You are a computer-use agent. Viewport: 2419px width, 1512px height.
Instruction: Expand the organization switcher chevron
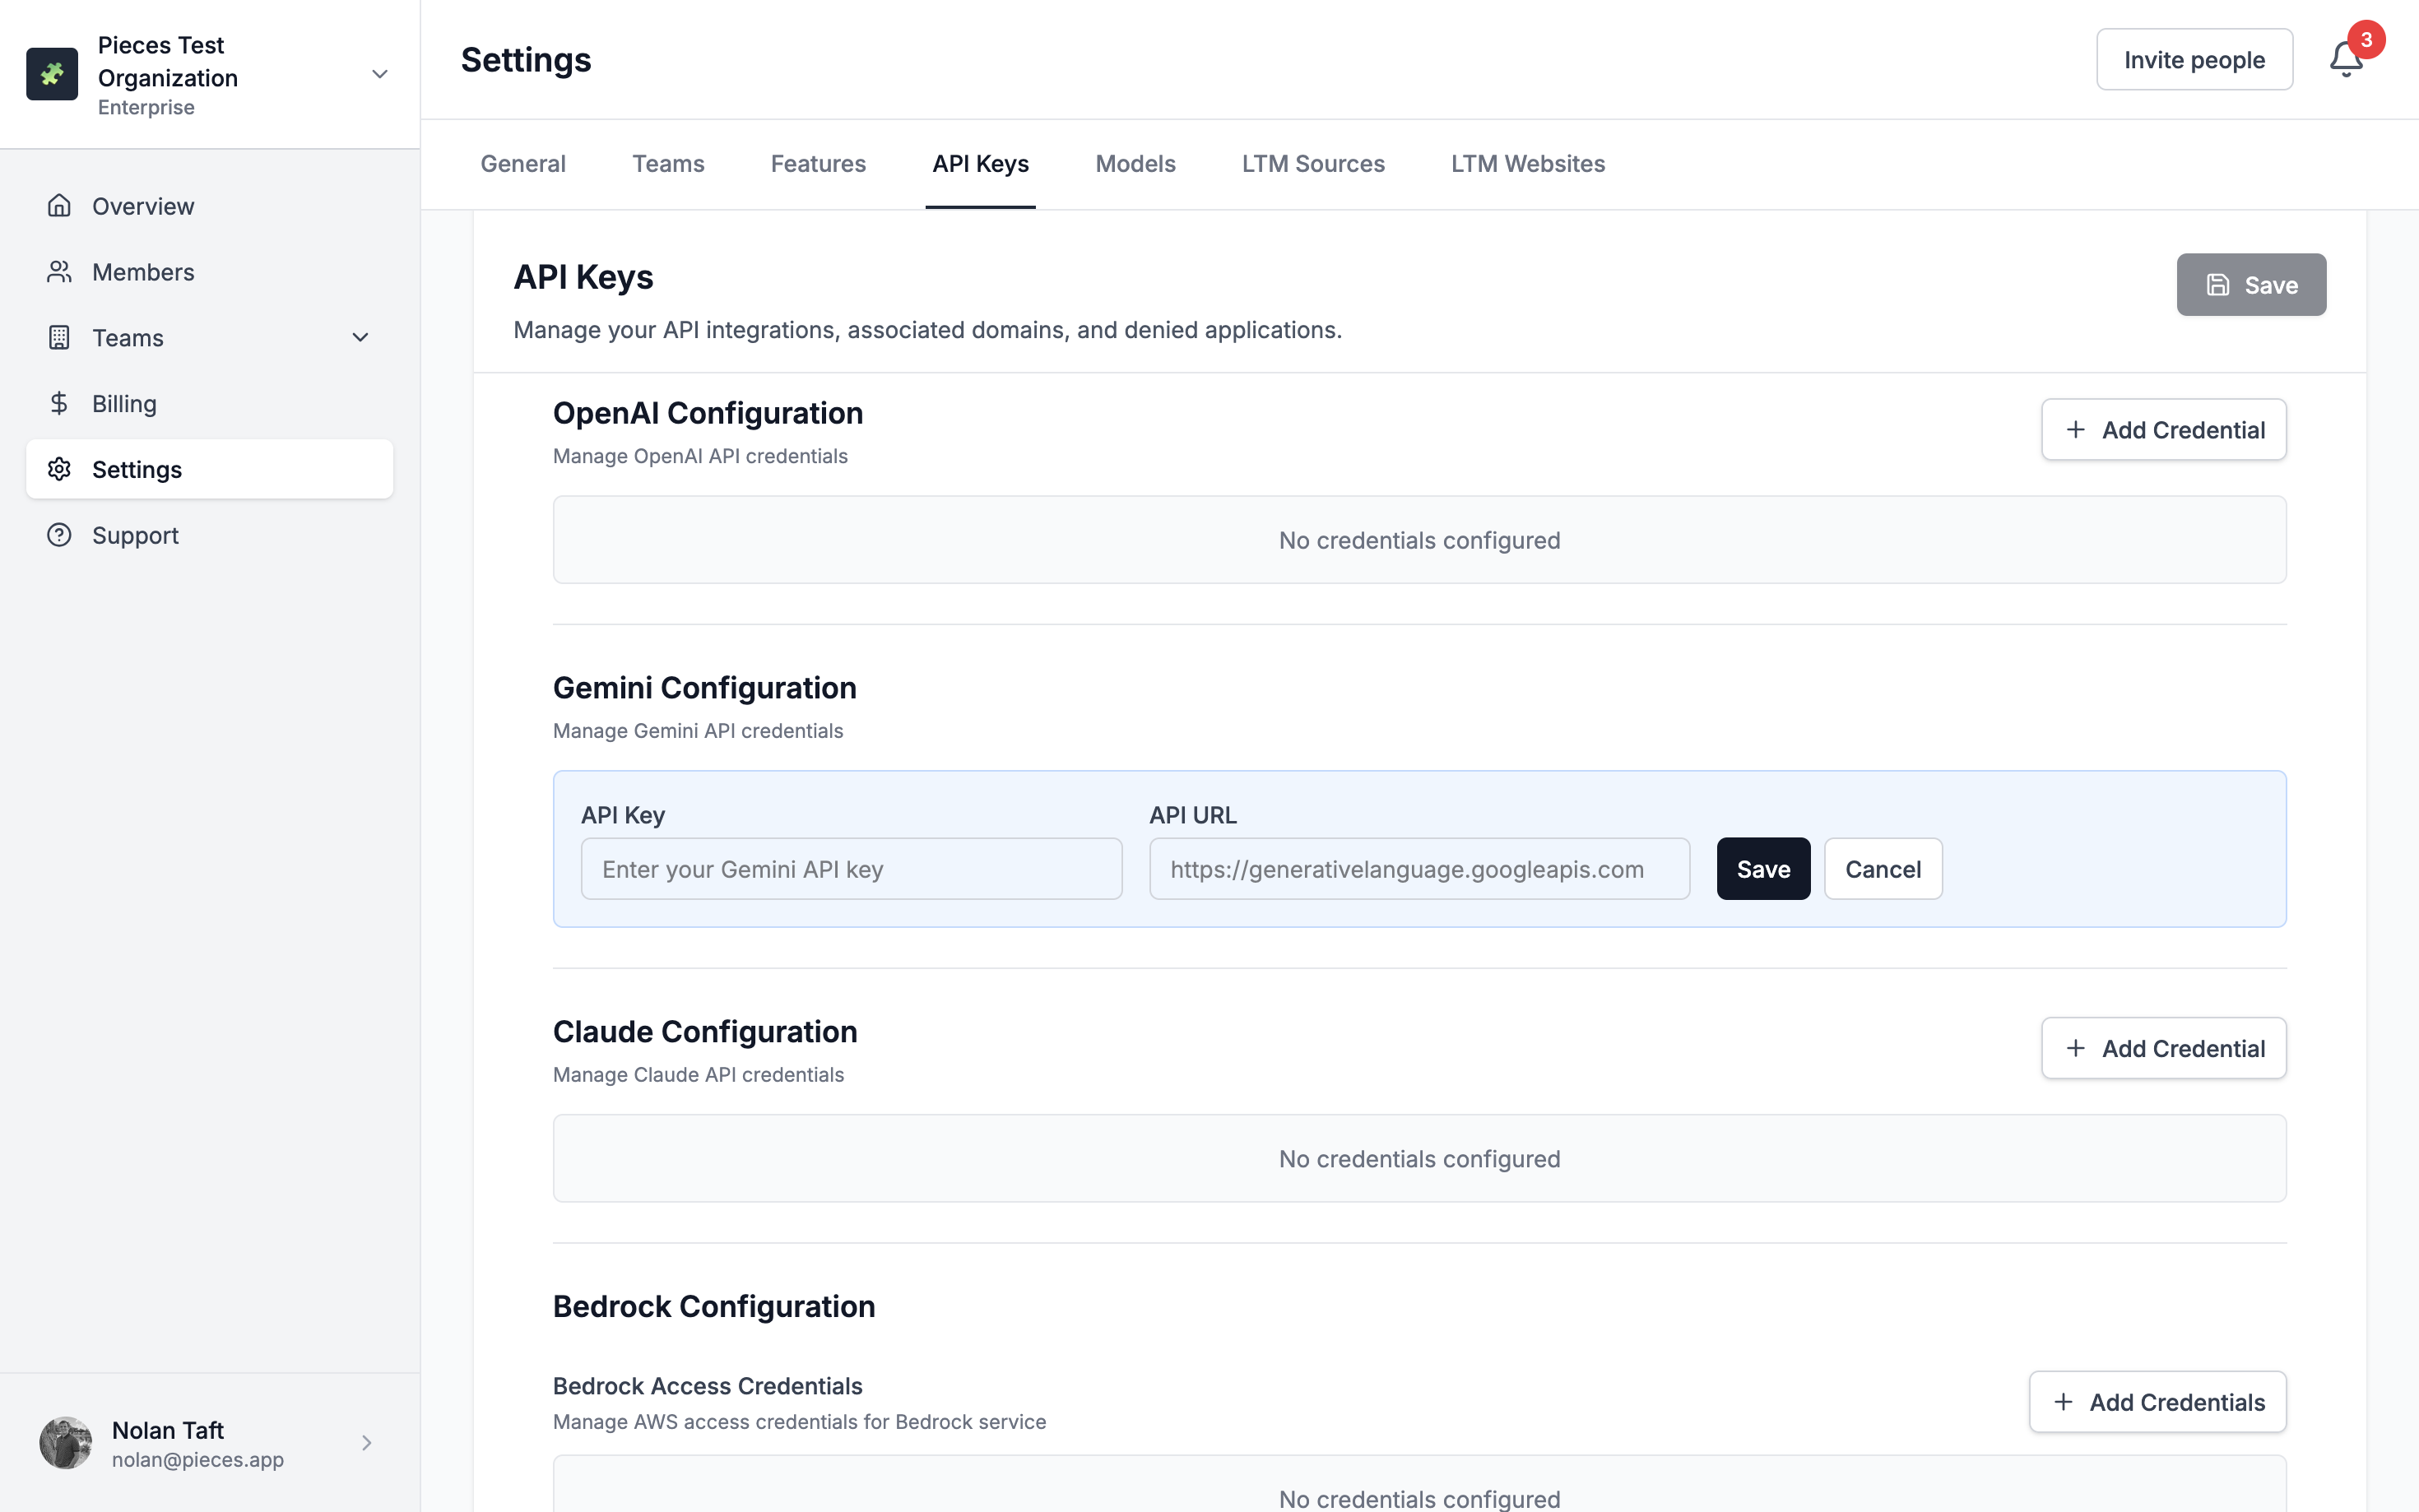(379, 74)
